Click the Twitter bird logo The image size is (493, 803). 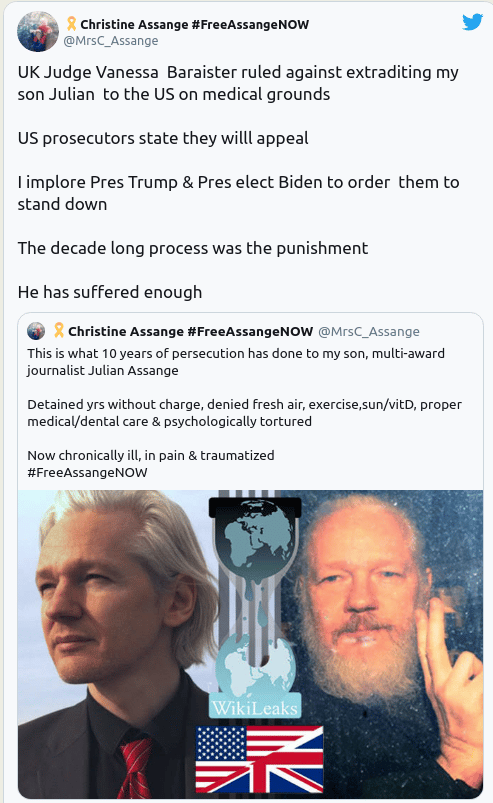472,22
